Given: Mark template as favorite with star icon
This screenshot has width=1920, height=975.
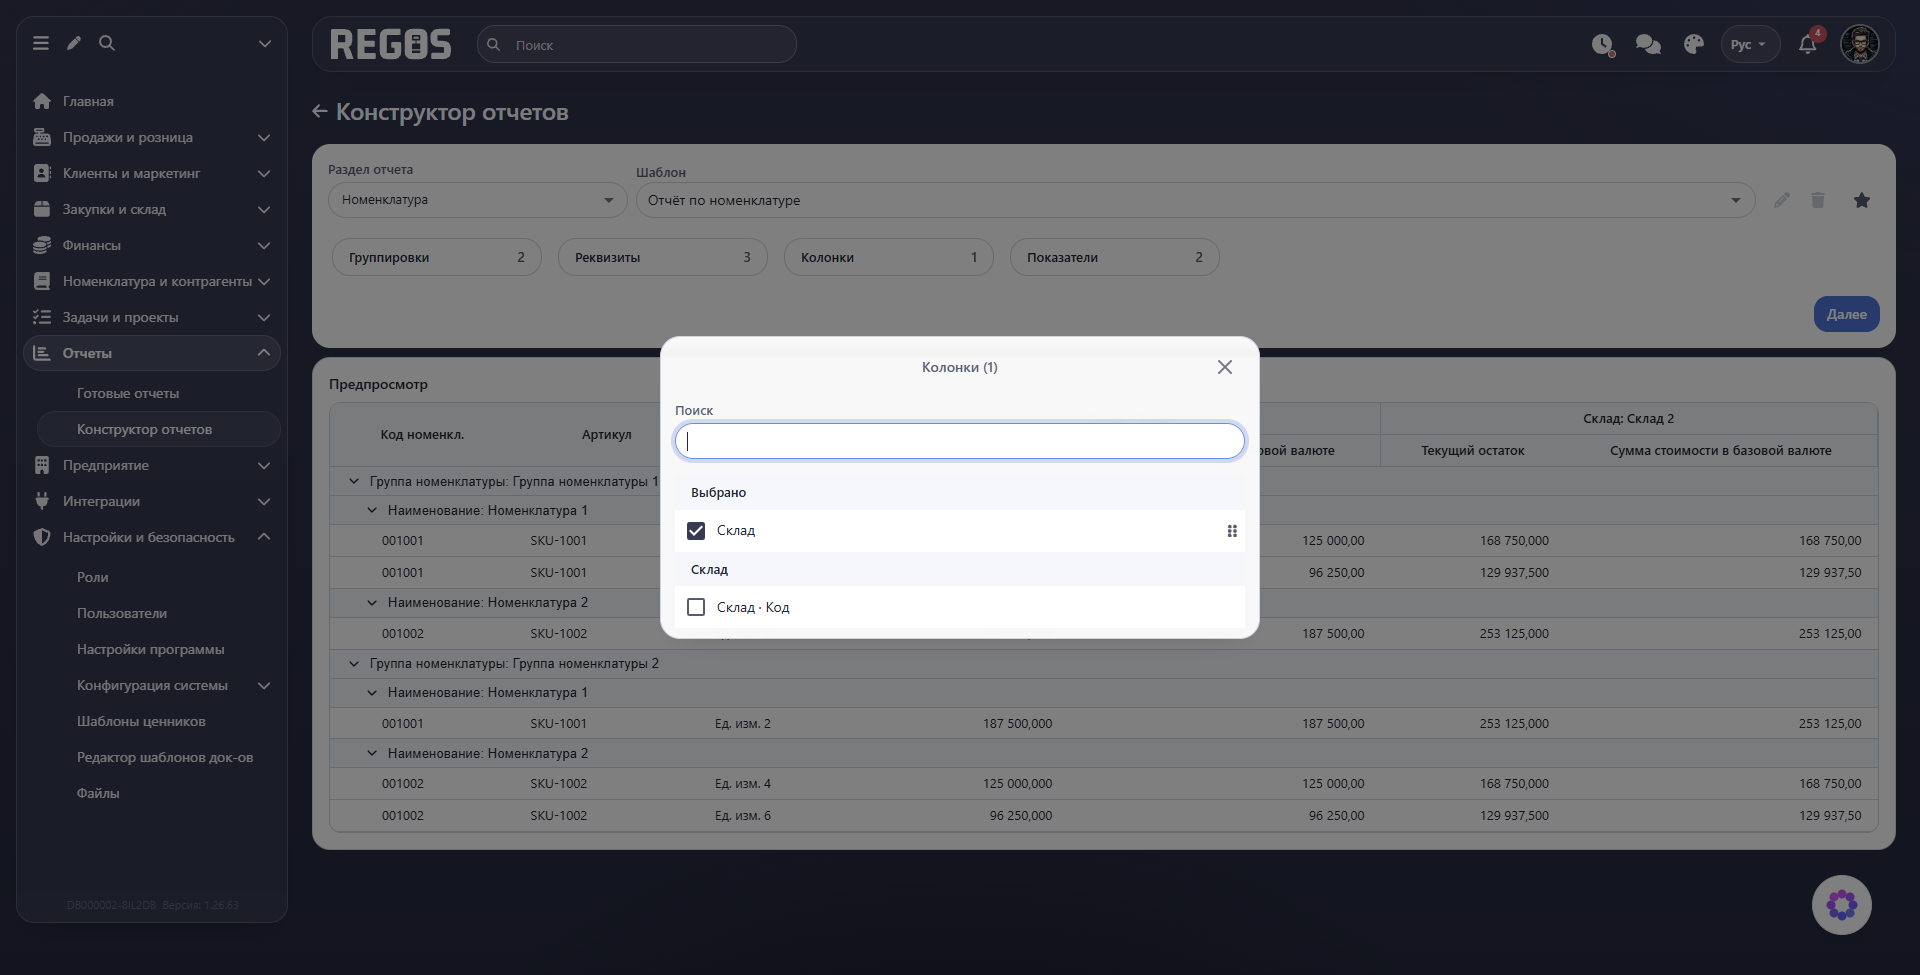Looking at the screenshot, I should pyautogui.click(x=1862, y=200).
